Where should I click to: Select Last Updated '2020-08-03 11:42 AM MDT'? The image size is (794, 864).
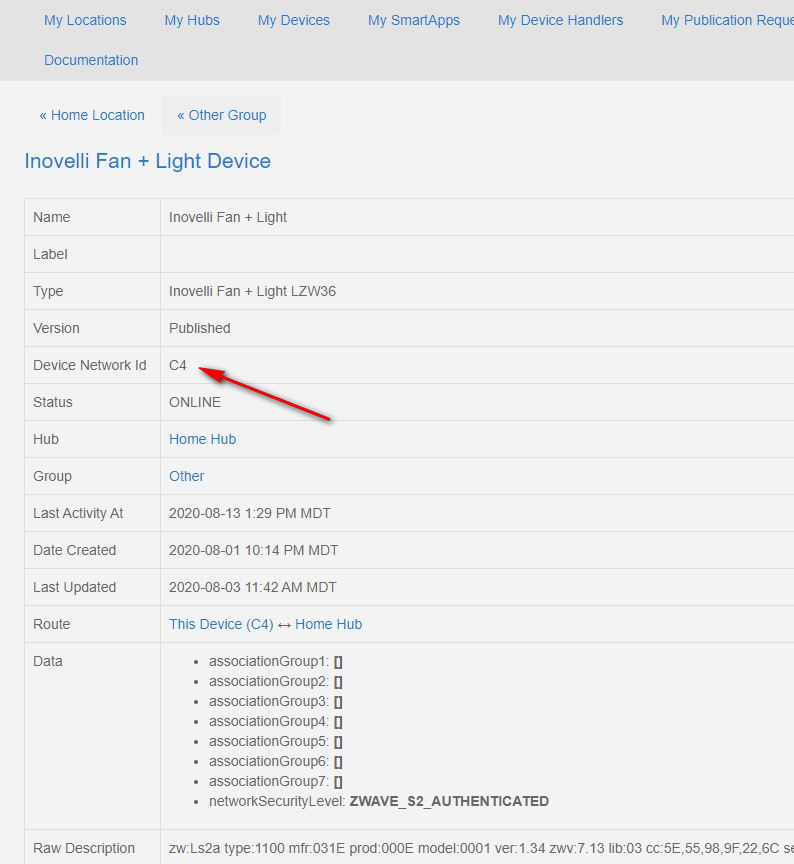(252, 587)
